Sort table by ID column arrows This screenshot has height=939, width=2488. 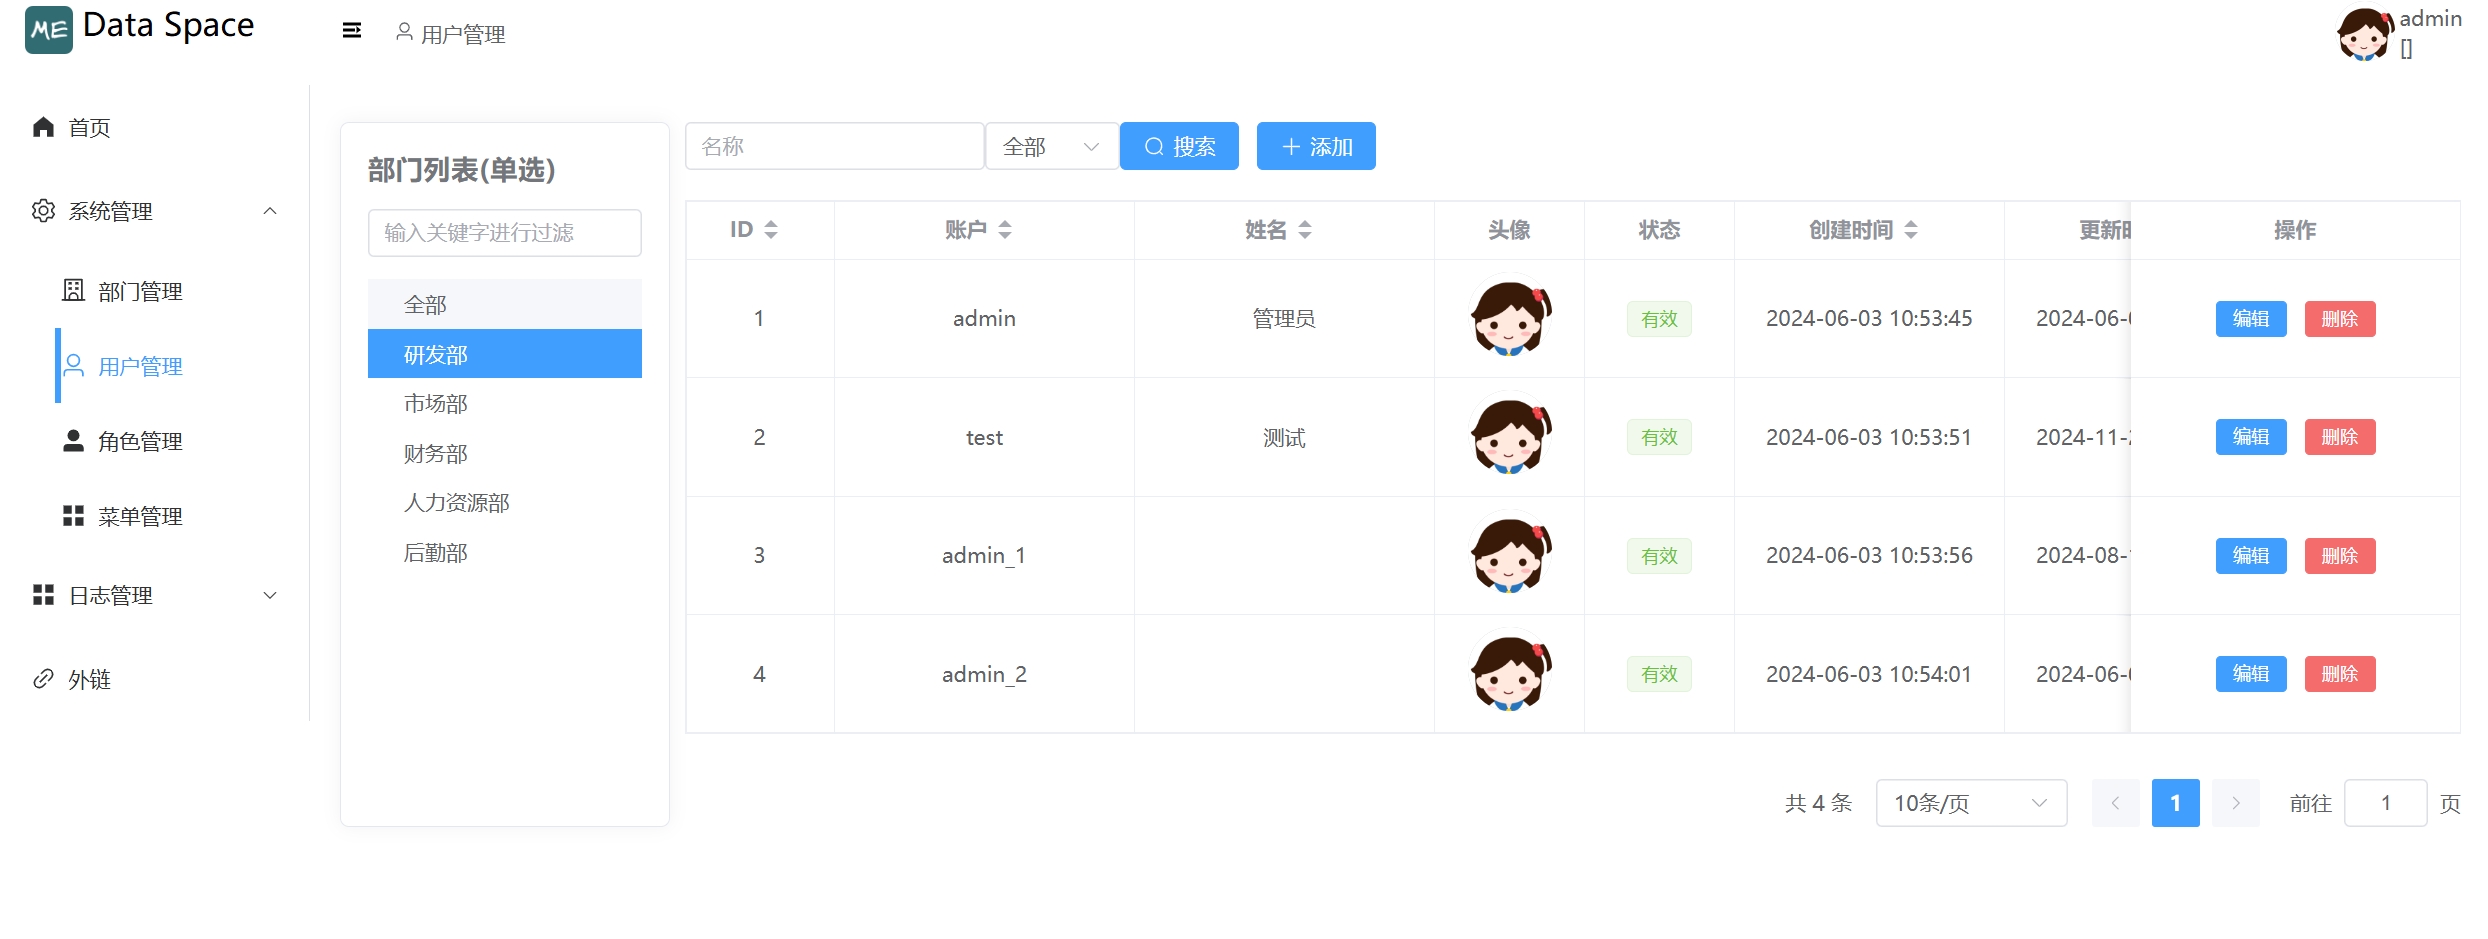tap(771, 230)
